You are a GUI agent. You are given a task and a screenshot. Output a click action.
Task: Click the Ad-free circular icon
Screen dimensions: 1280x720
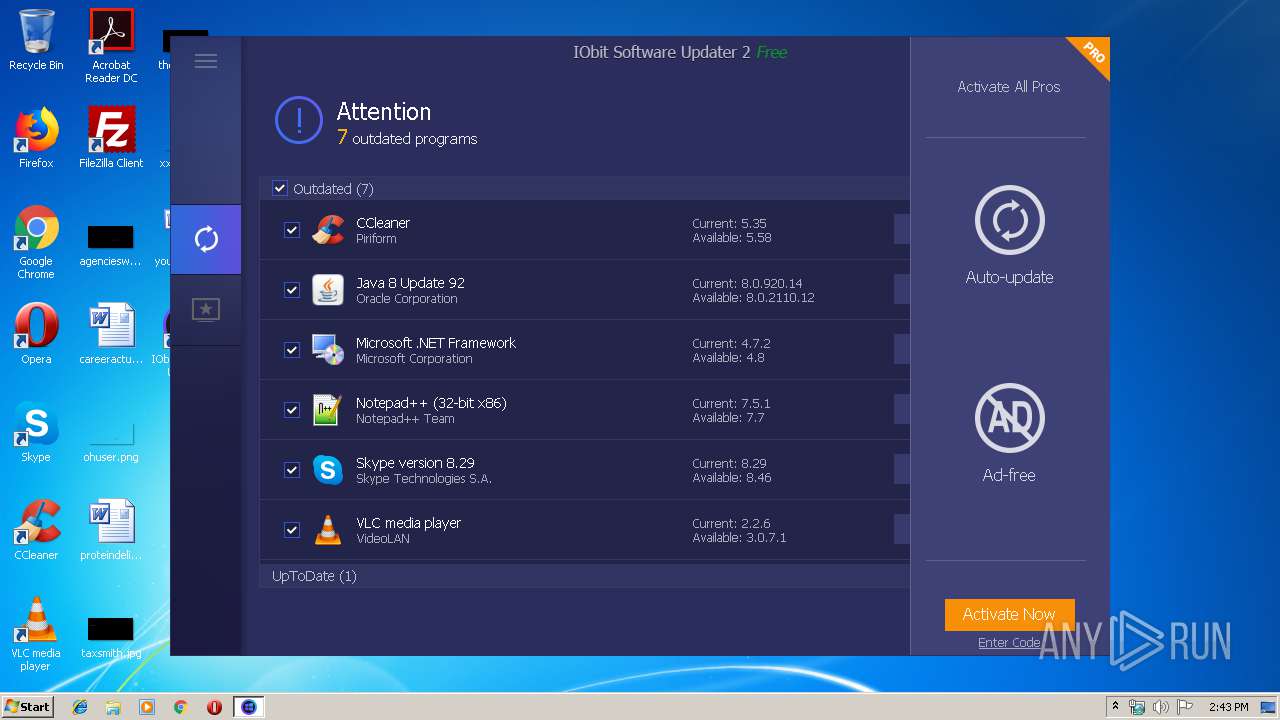[1009, 418]
